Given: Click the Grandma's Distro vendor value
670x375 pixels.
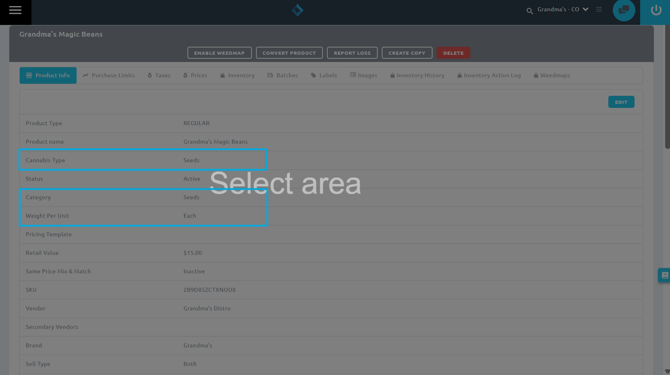Looking at the screenshot, I should pyautogui.click(x=207, y=308).
